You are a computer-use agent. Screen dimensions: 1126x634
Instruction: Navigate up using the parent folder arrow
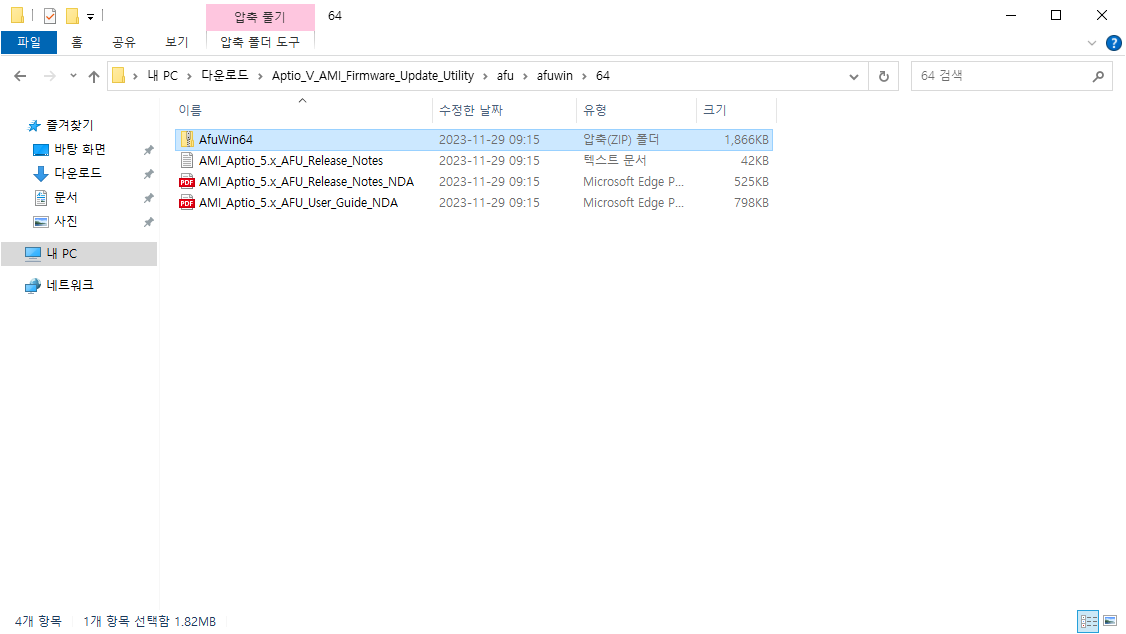click(x=94, y=75)
